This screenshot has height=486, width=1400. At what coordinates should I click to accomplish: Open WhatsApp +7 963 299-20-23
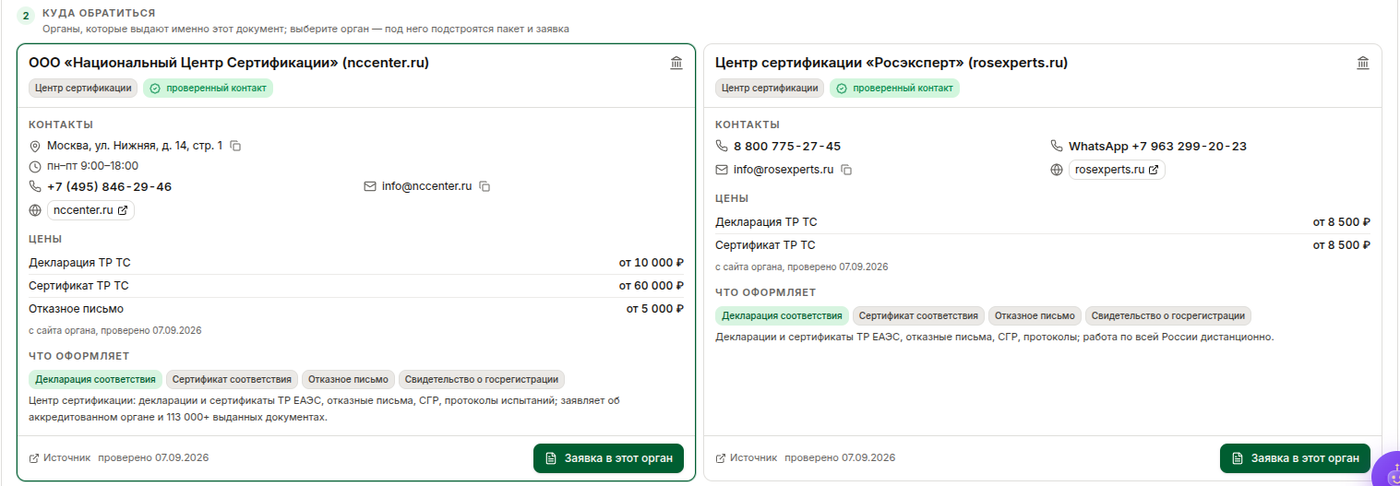(1157, 146)
